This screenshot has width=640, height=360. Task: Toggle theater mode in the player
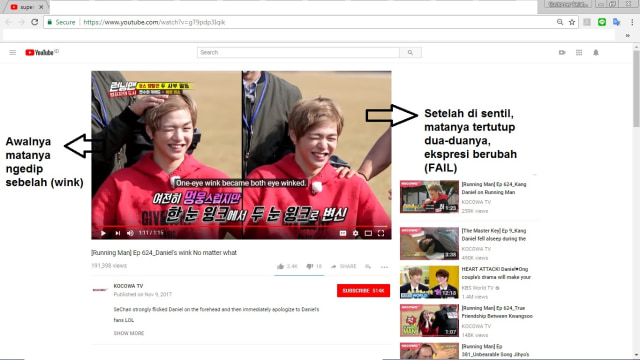pyautogui.click(x=368, y=233)
